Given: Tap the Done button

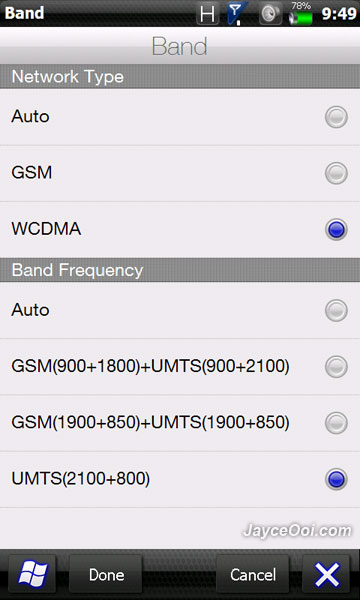Looking at the screenshot, I should (106, 574).
